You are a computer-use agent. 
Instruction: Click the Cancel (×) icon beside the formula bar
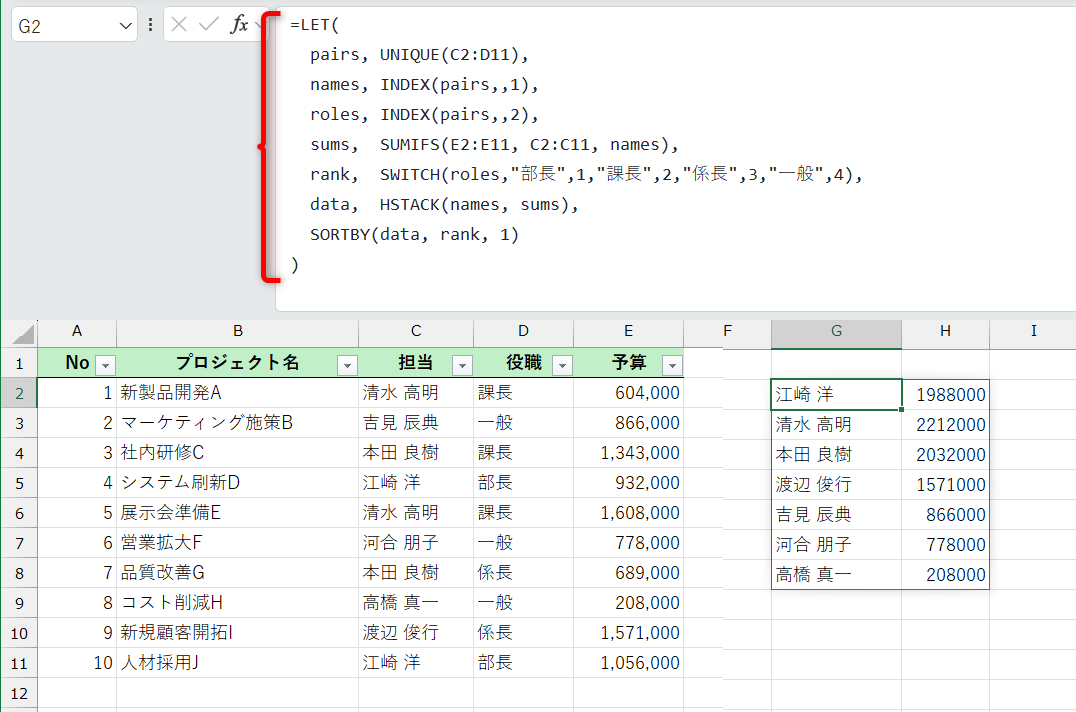180,25
